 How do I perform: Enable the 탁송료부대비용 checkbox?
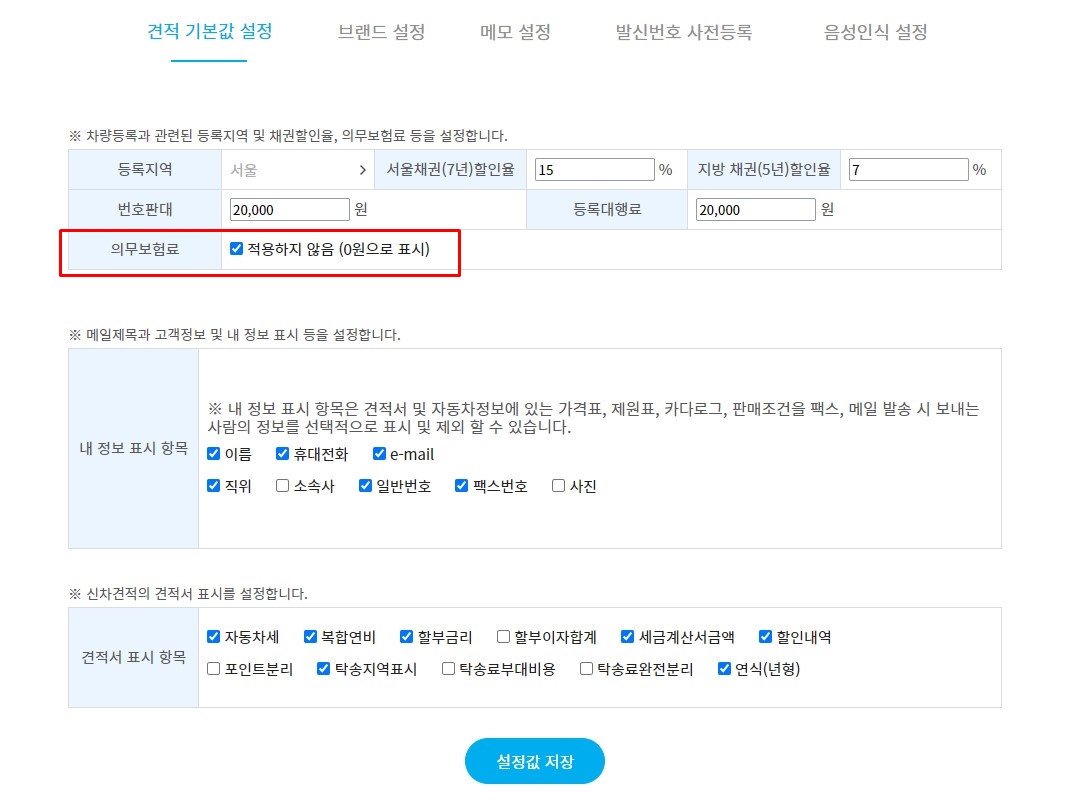[x=449, y=669]
